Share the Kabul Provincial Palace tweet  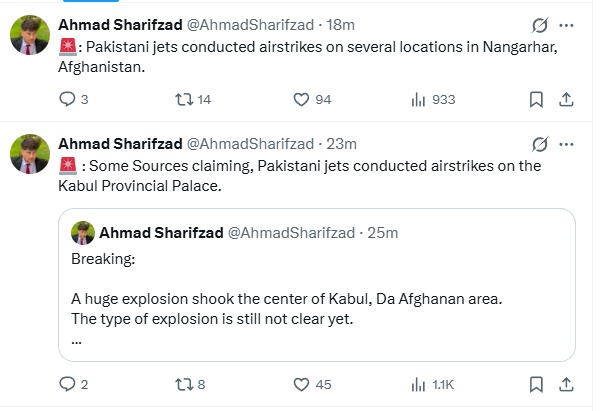[565, 384]
